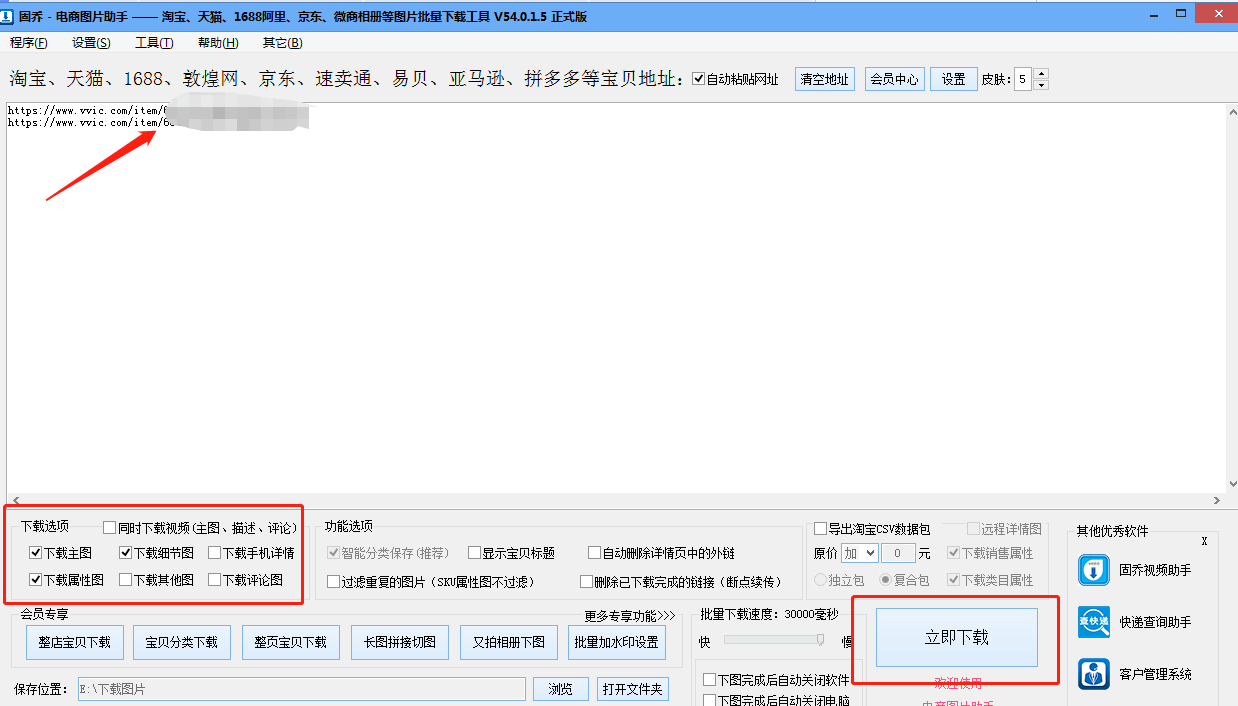
Task: Click 长图拼接切图 button
Action: pyautogui.click(x=400, y=642)
